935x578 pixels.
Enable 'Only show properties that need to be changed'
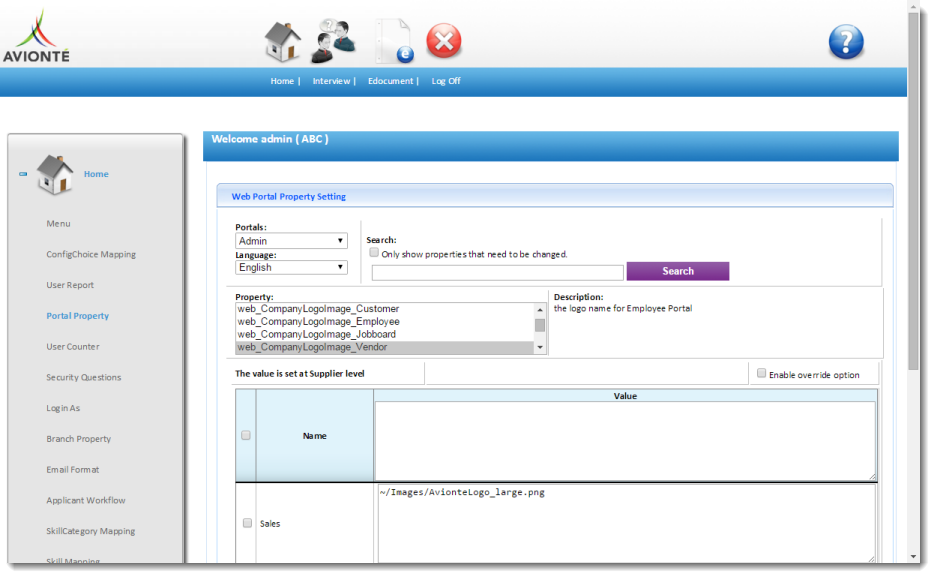tap(374, 254)
